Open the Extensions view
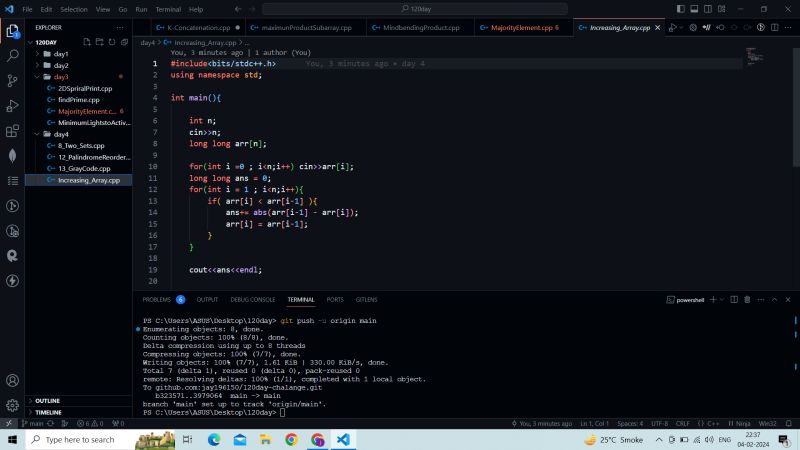Viewport: 800px width, 450px height. [x=12, y=131]
